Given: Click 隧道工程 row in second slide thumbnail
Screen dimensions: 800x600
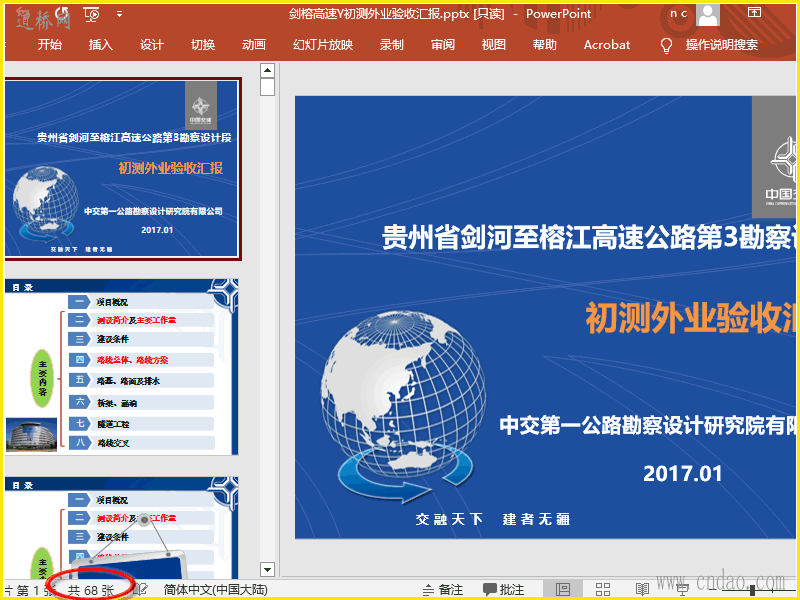Looking at the screenshot, I should (x=141, y=424).
